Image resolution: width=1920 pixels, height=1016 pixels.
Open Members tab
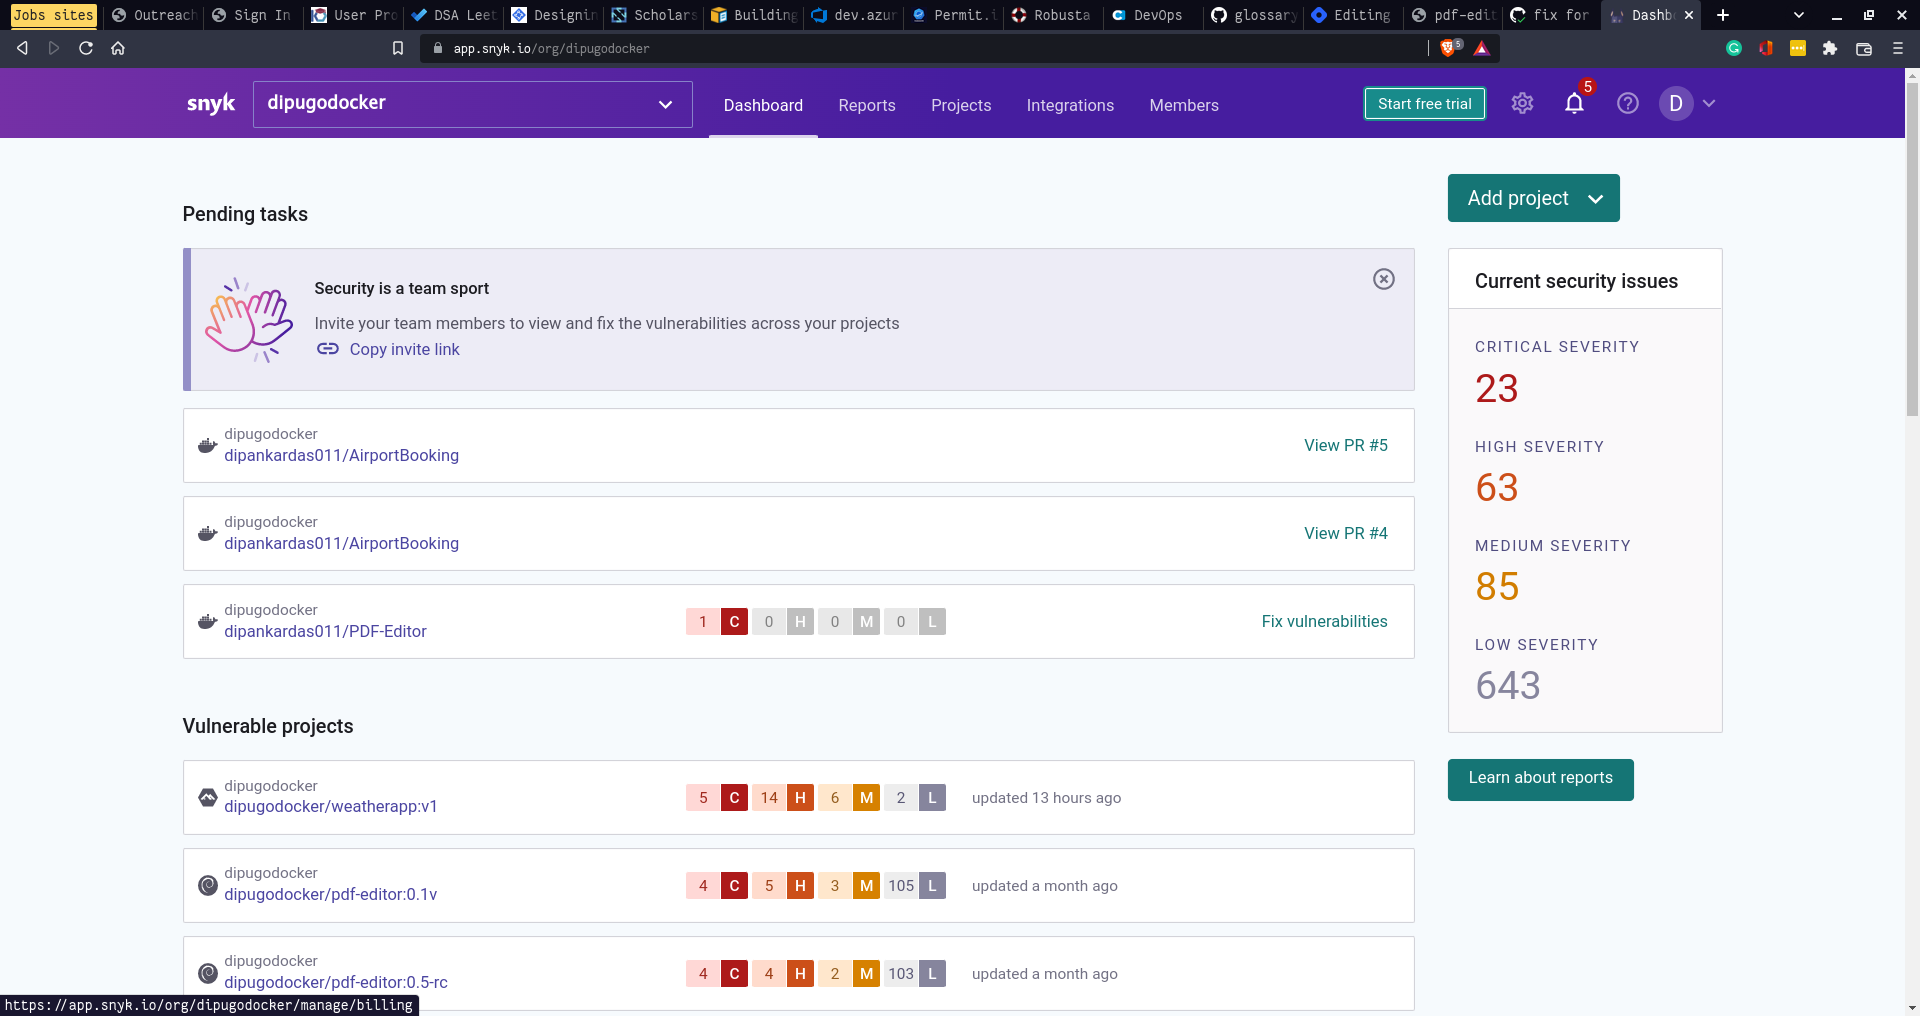[x=1184, y=105]
